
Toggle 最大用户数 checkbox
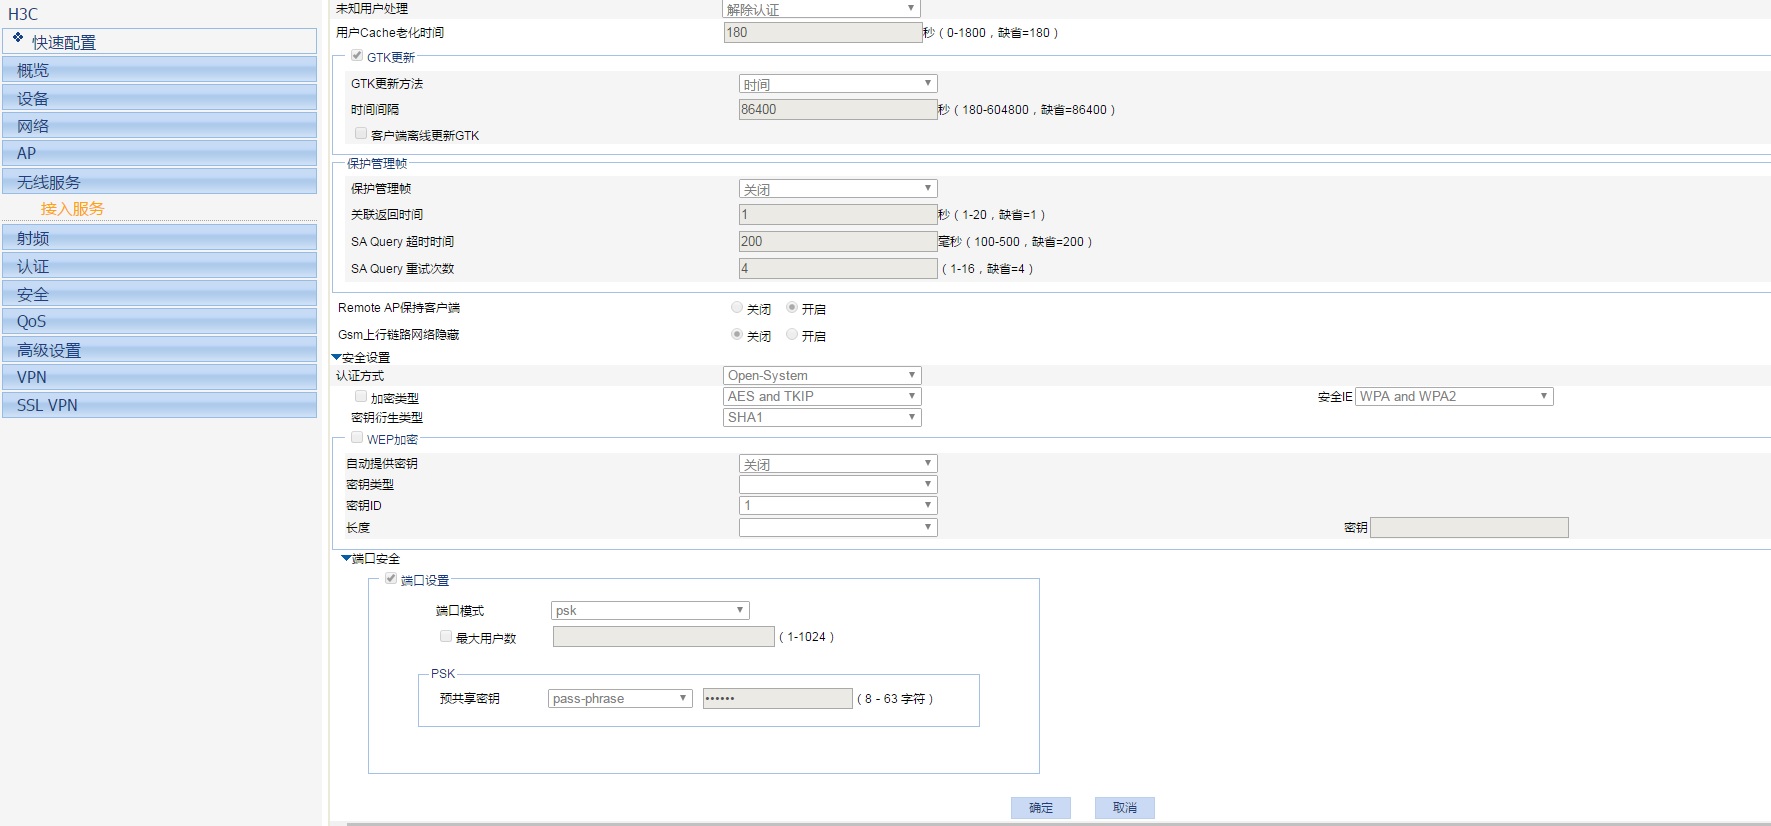446,636
